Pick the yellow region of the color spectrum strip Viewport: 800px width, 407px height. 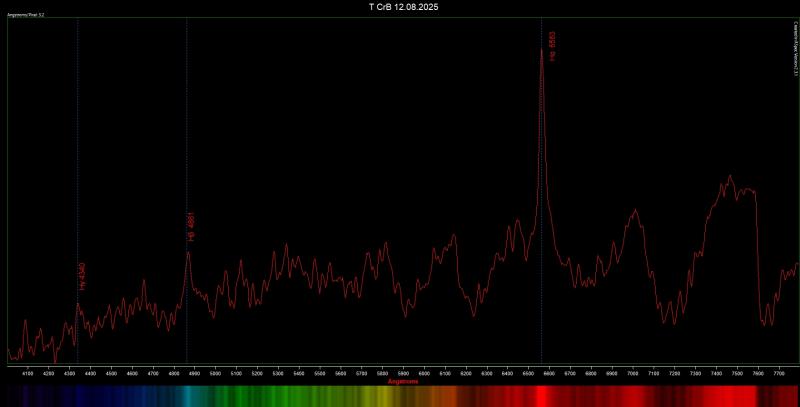click(x=380, y=396)
